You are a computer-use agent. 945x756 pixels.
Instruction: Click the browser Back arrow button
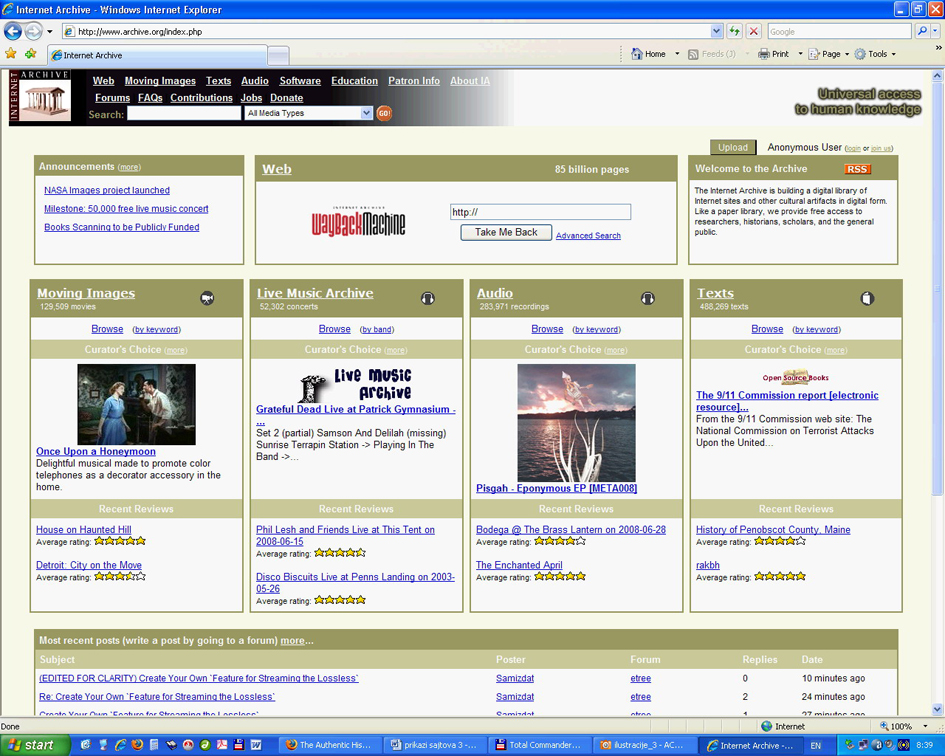[13, 32]
